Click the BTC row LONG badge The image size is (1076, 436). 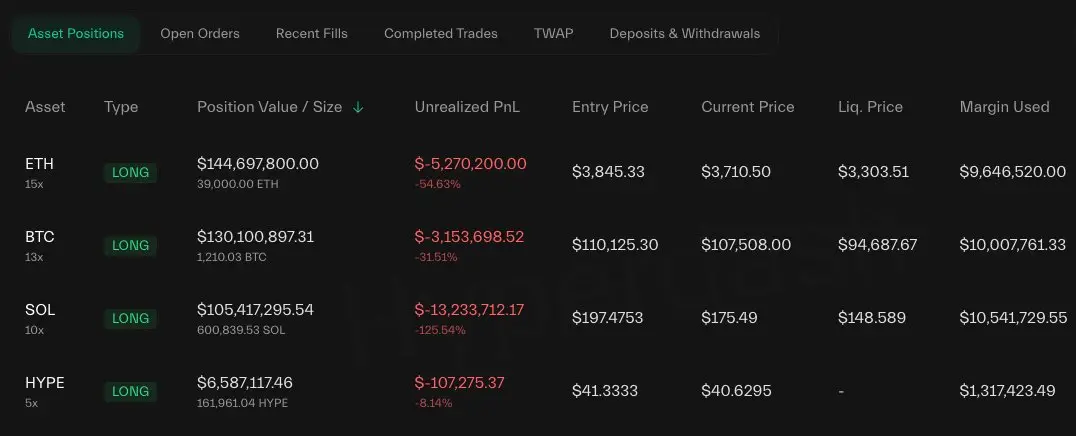click(130, 245)
